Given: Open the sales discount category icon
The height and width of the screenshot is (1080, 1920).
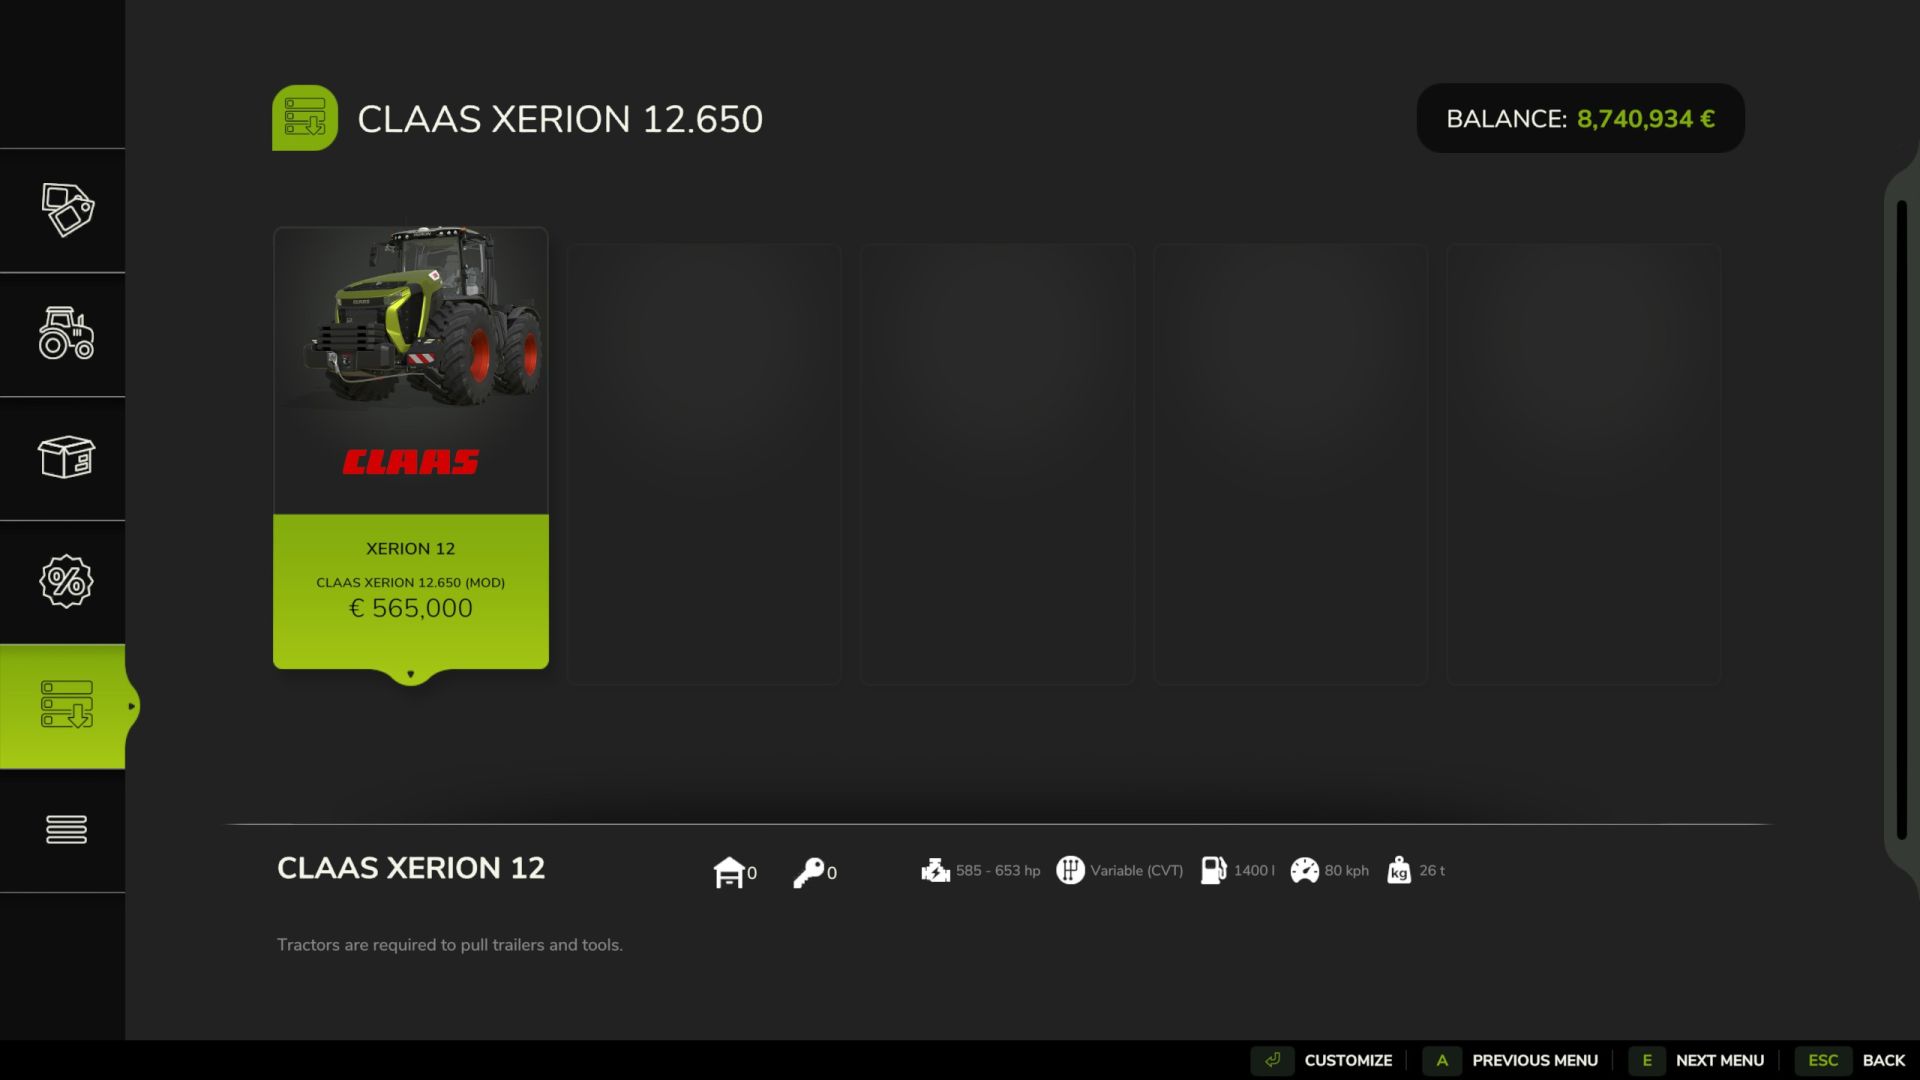Looking at the screenshot, I should (x=65, y=582).
